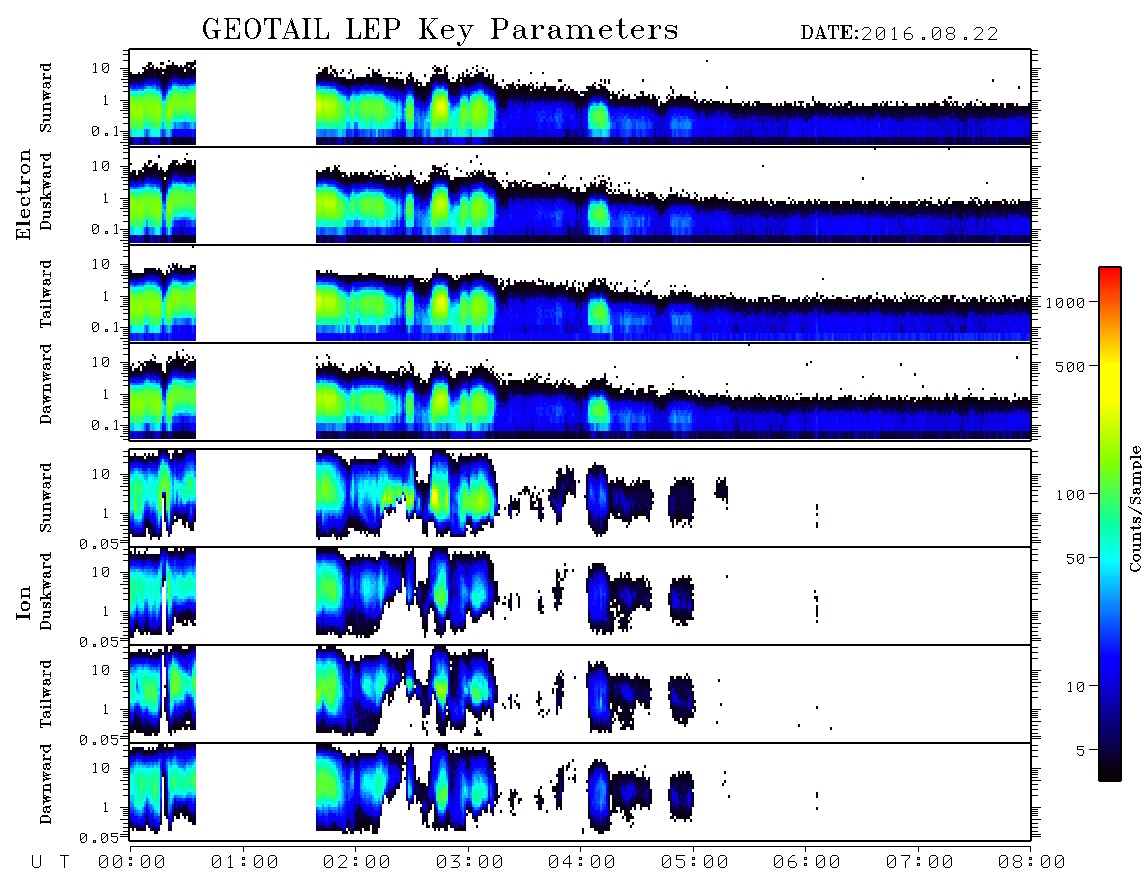1142x880 pixels.
Task: Click the Electron Dawnward spectrogram panel
Action: (x=580, y=391)
